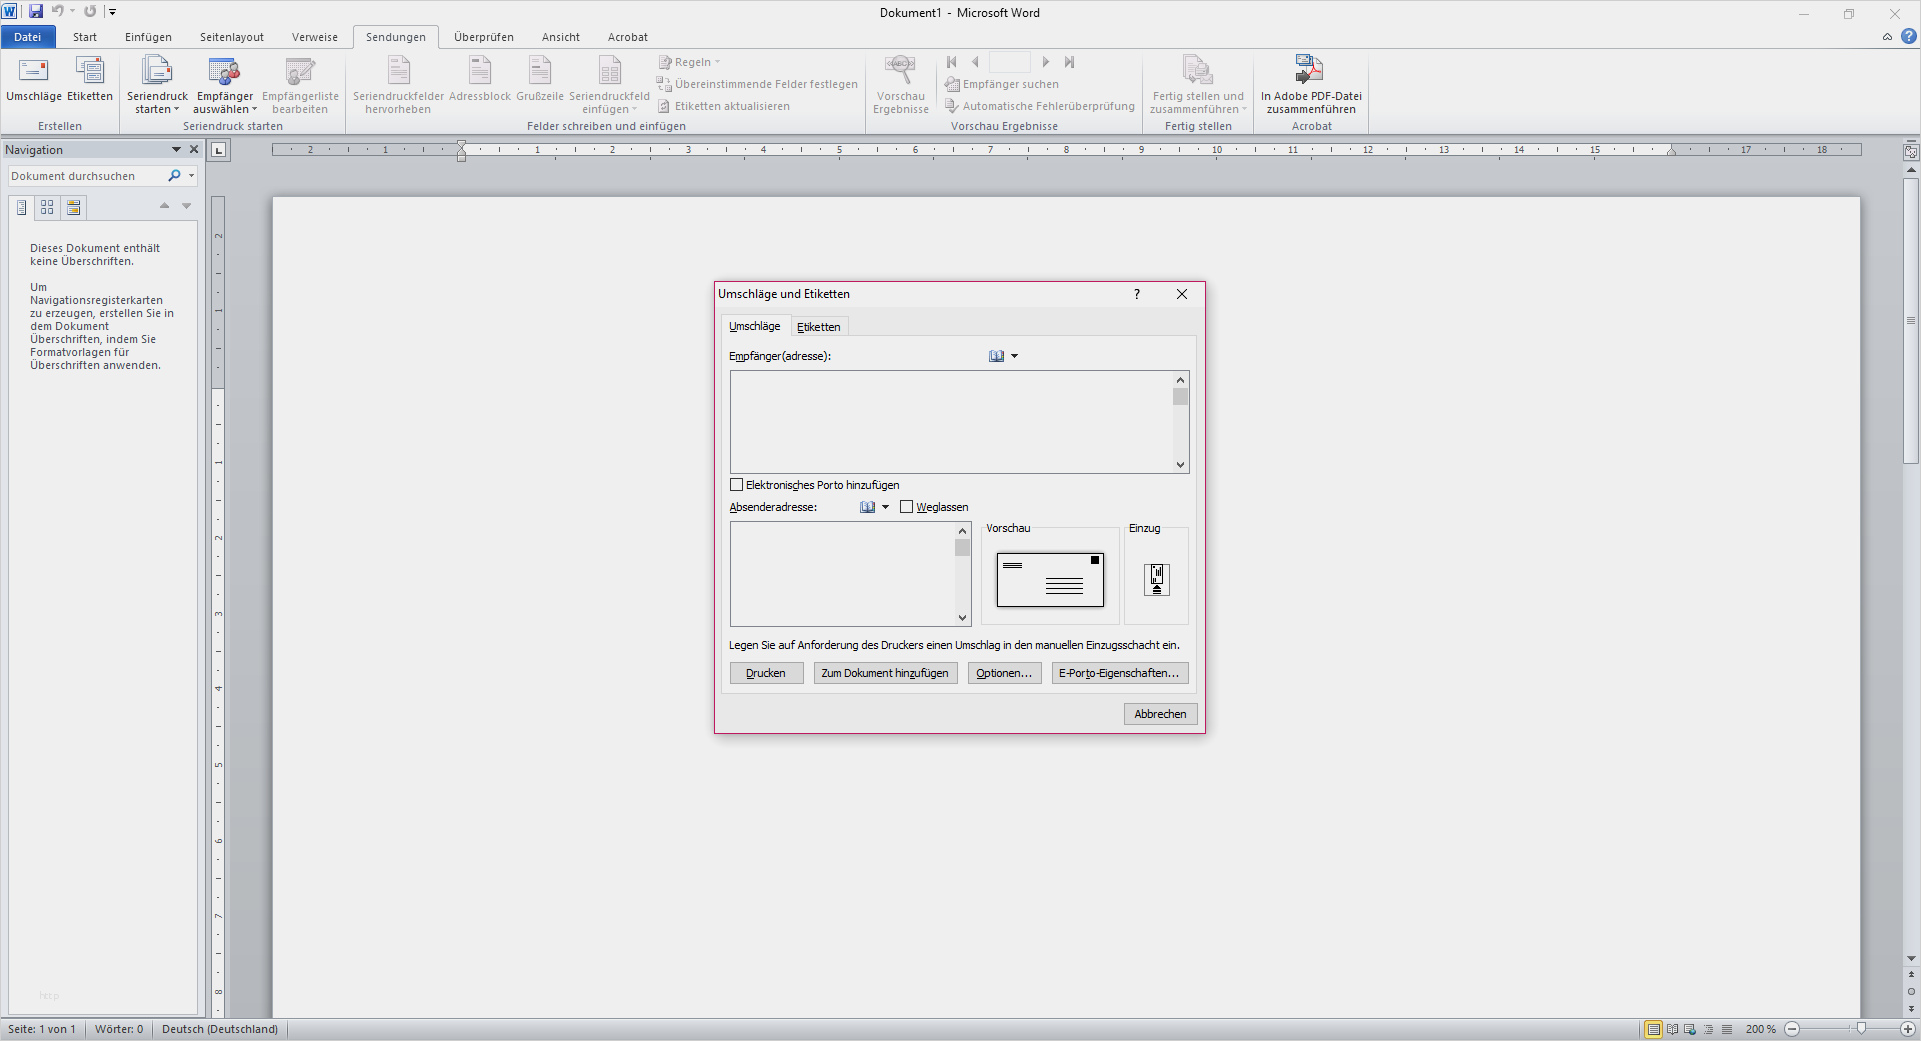Click Abbrechen to cancel dialog

click(x=1160, y=714)
